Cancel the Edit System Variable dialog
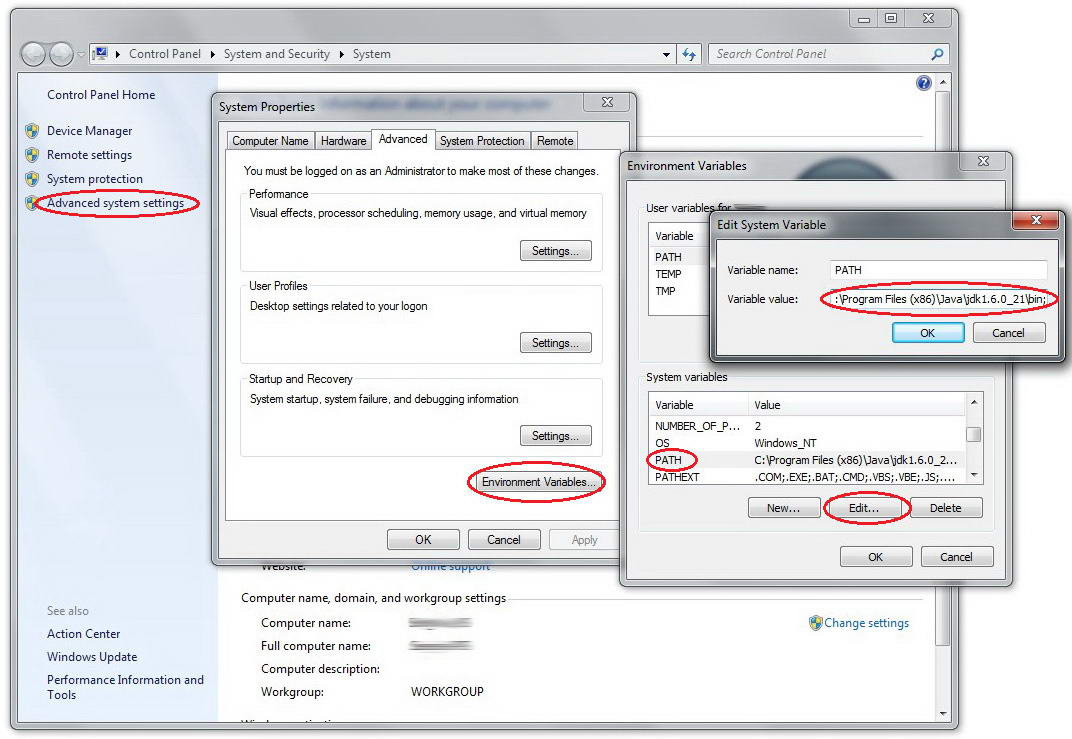The image size is (1072, 739). click(x=1008, y=333)
